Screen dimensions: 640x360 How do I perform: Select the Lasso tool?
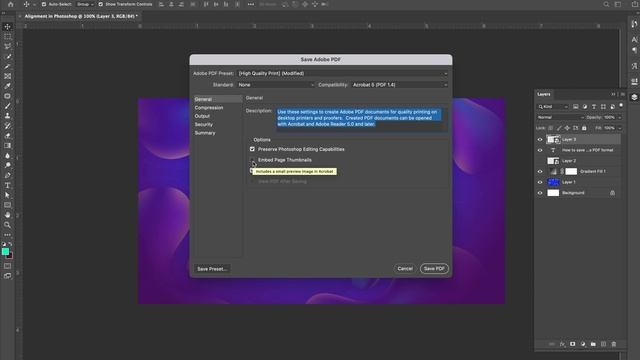point(7,47)
